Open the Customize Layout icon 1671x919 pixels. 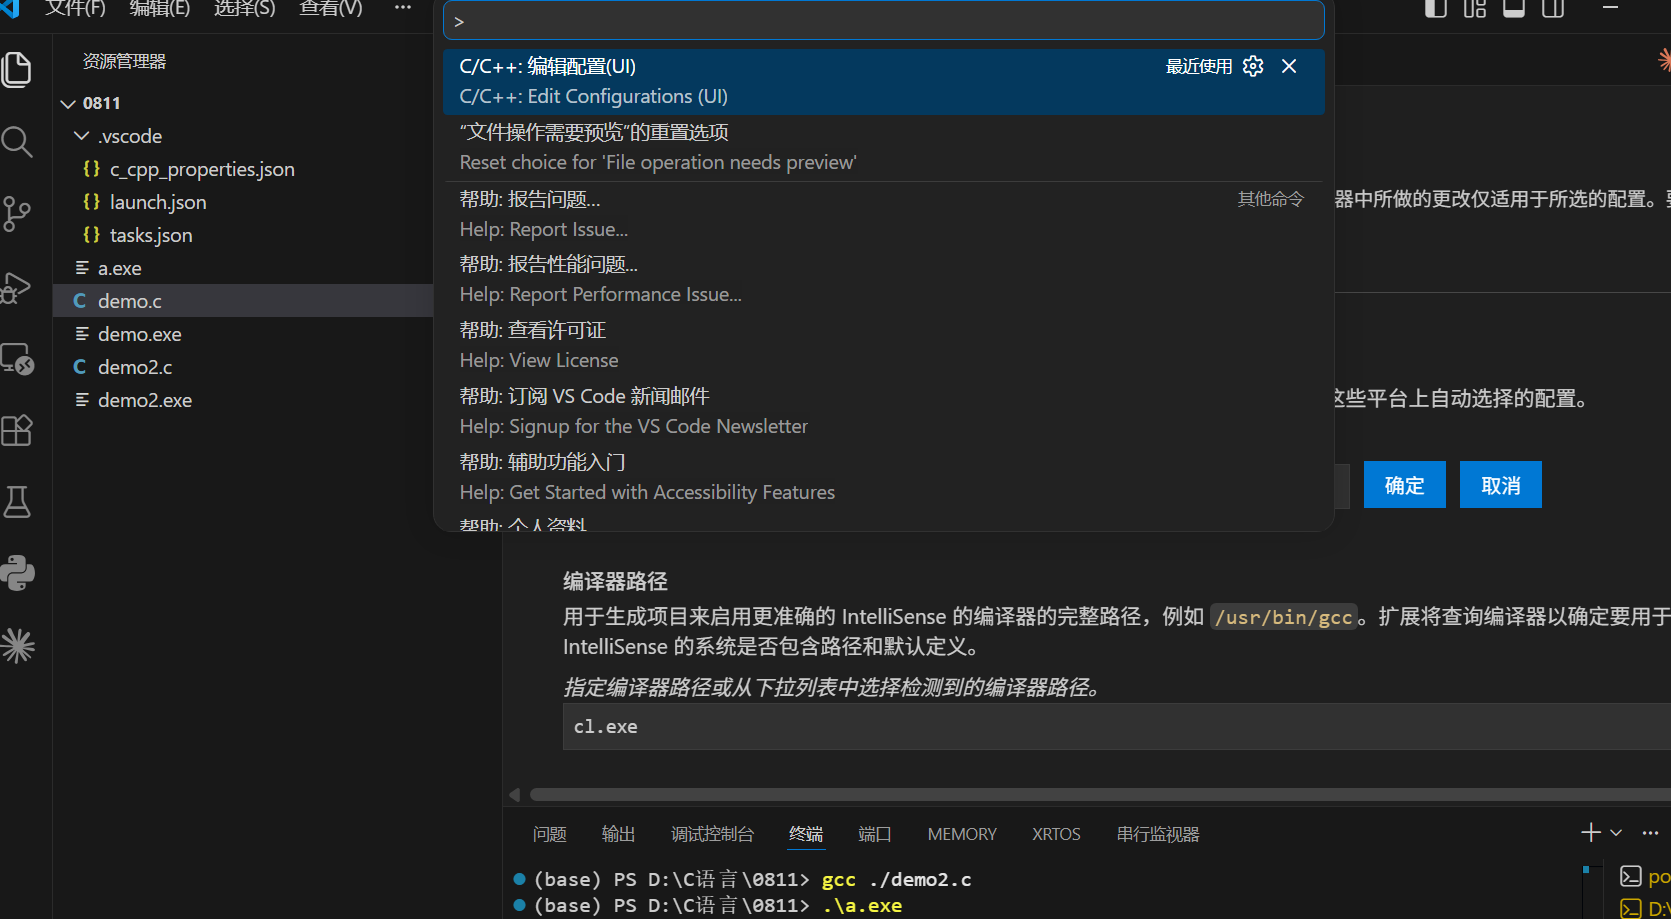[x=1475, y=9]
